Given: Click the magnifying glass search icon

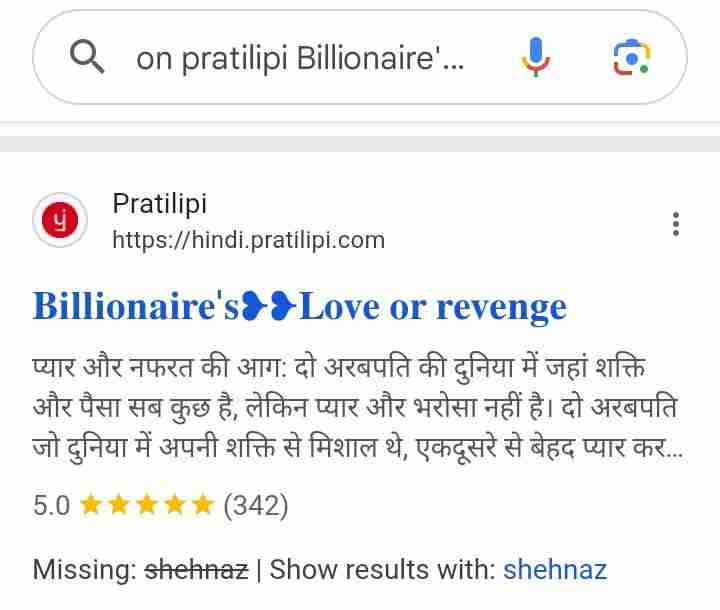Looking at the screenshot, I should click(x=87, y=56).
